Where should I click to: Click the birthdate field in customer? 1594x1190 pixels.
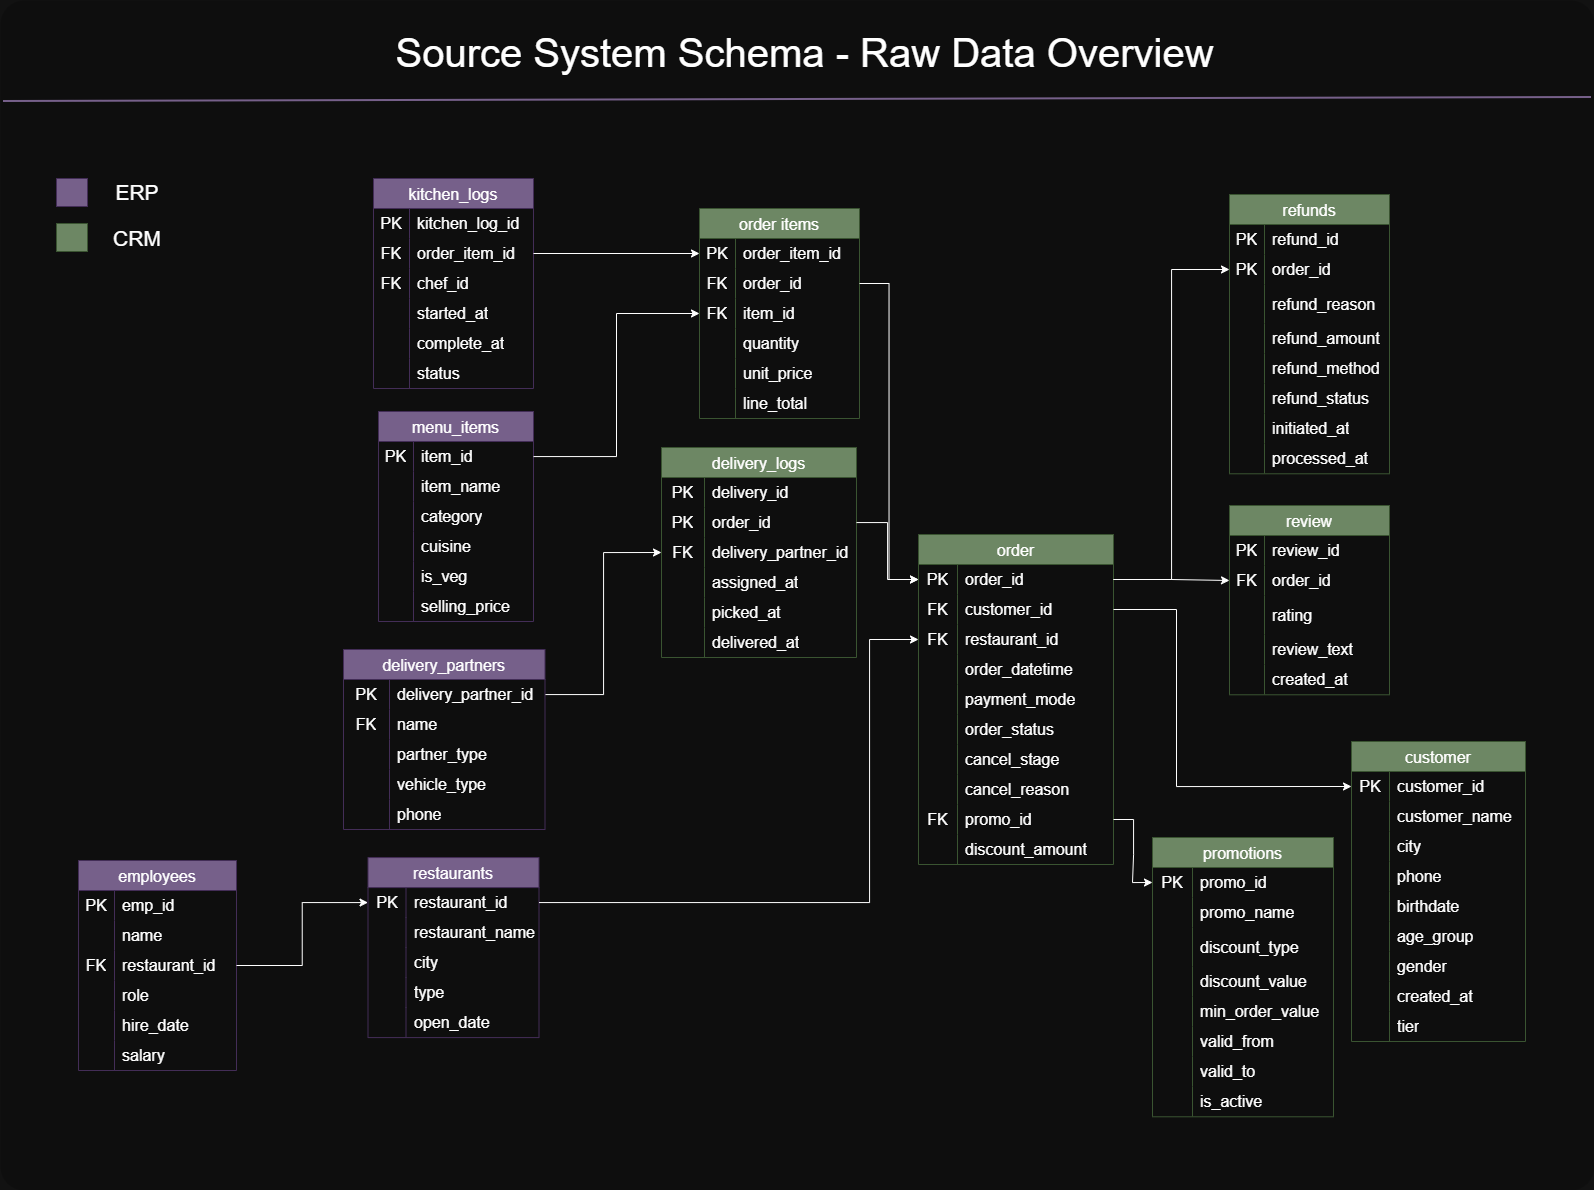click(x=1428, y=906)
